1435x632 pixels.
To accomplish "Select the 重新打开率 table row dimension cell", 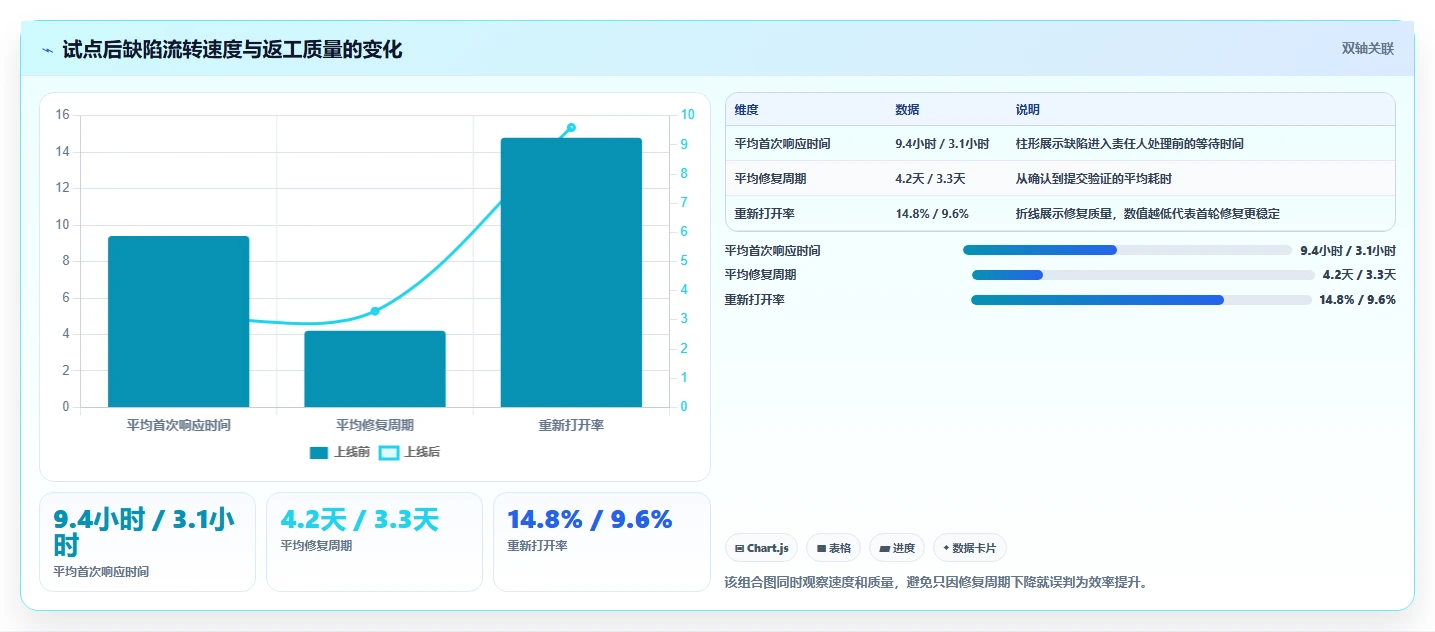I will (x=764, y=214).
